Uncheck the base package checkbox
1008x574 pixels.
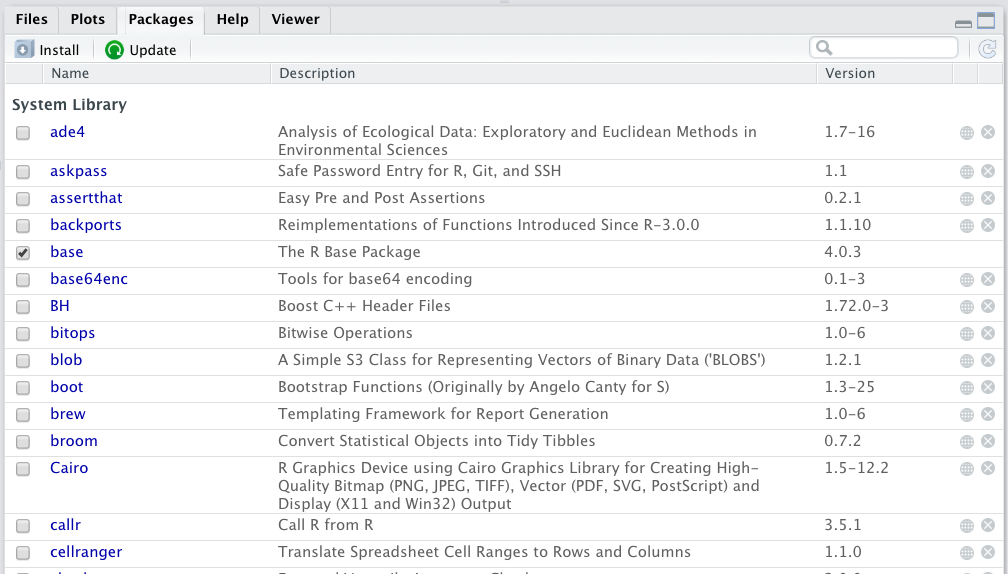[x=23, y=253]
